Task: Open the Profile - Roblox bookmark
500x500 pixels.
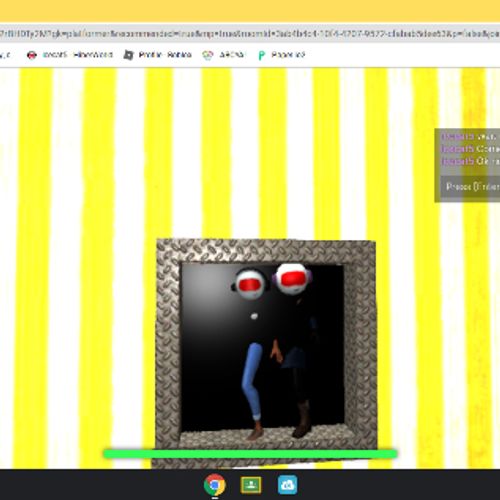Action: (x=165, y=55)
